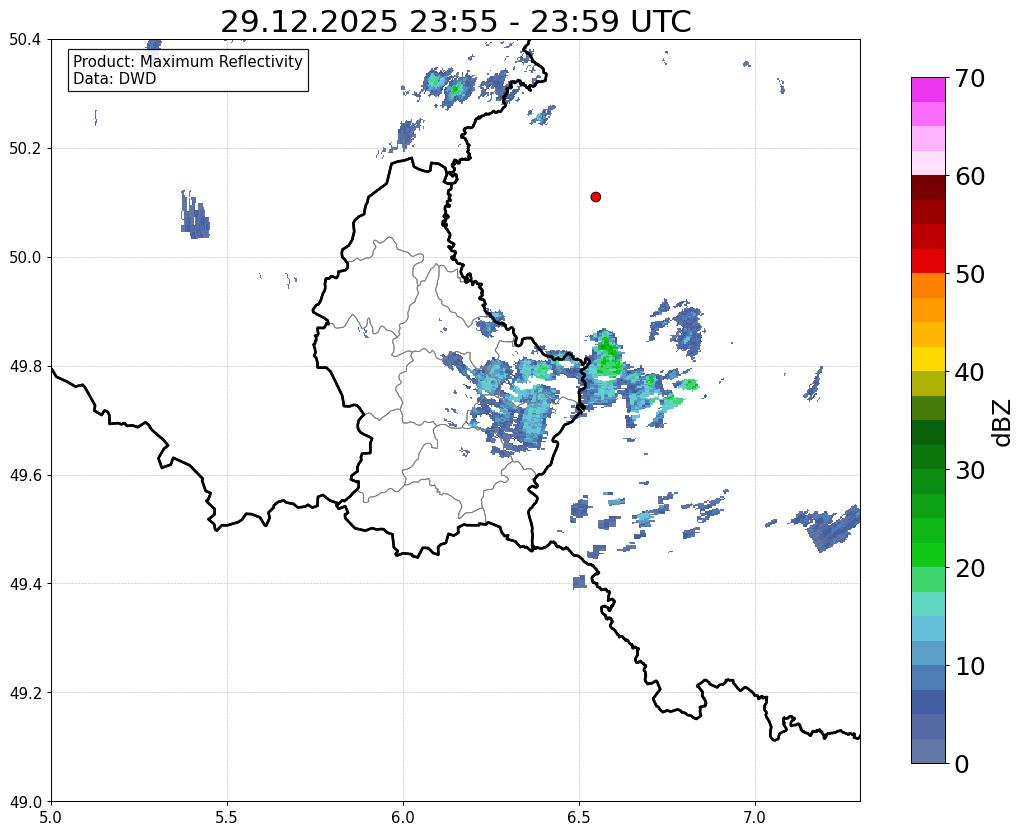Click the 10 label on the colorbar
This screenshot has height=834, width=1023.
pyautogui.click(x=970, y=666)
